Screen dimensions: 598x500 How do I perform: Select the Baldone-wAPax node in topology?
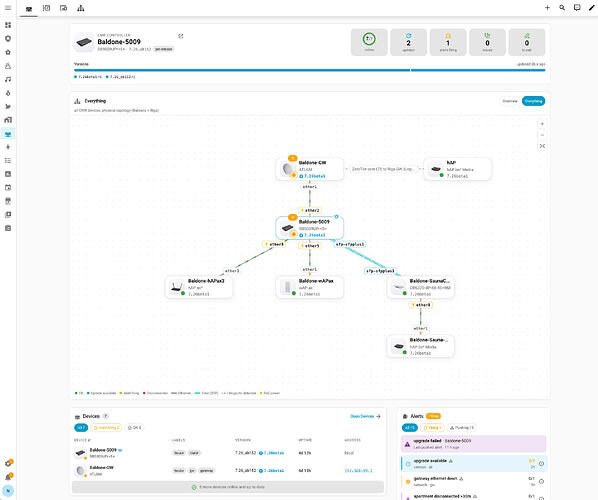(x=309, y=287)
